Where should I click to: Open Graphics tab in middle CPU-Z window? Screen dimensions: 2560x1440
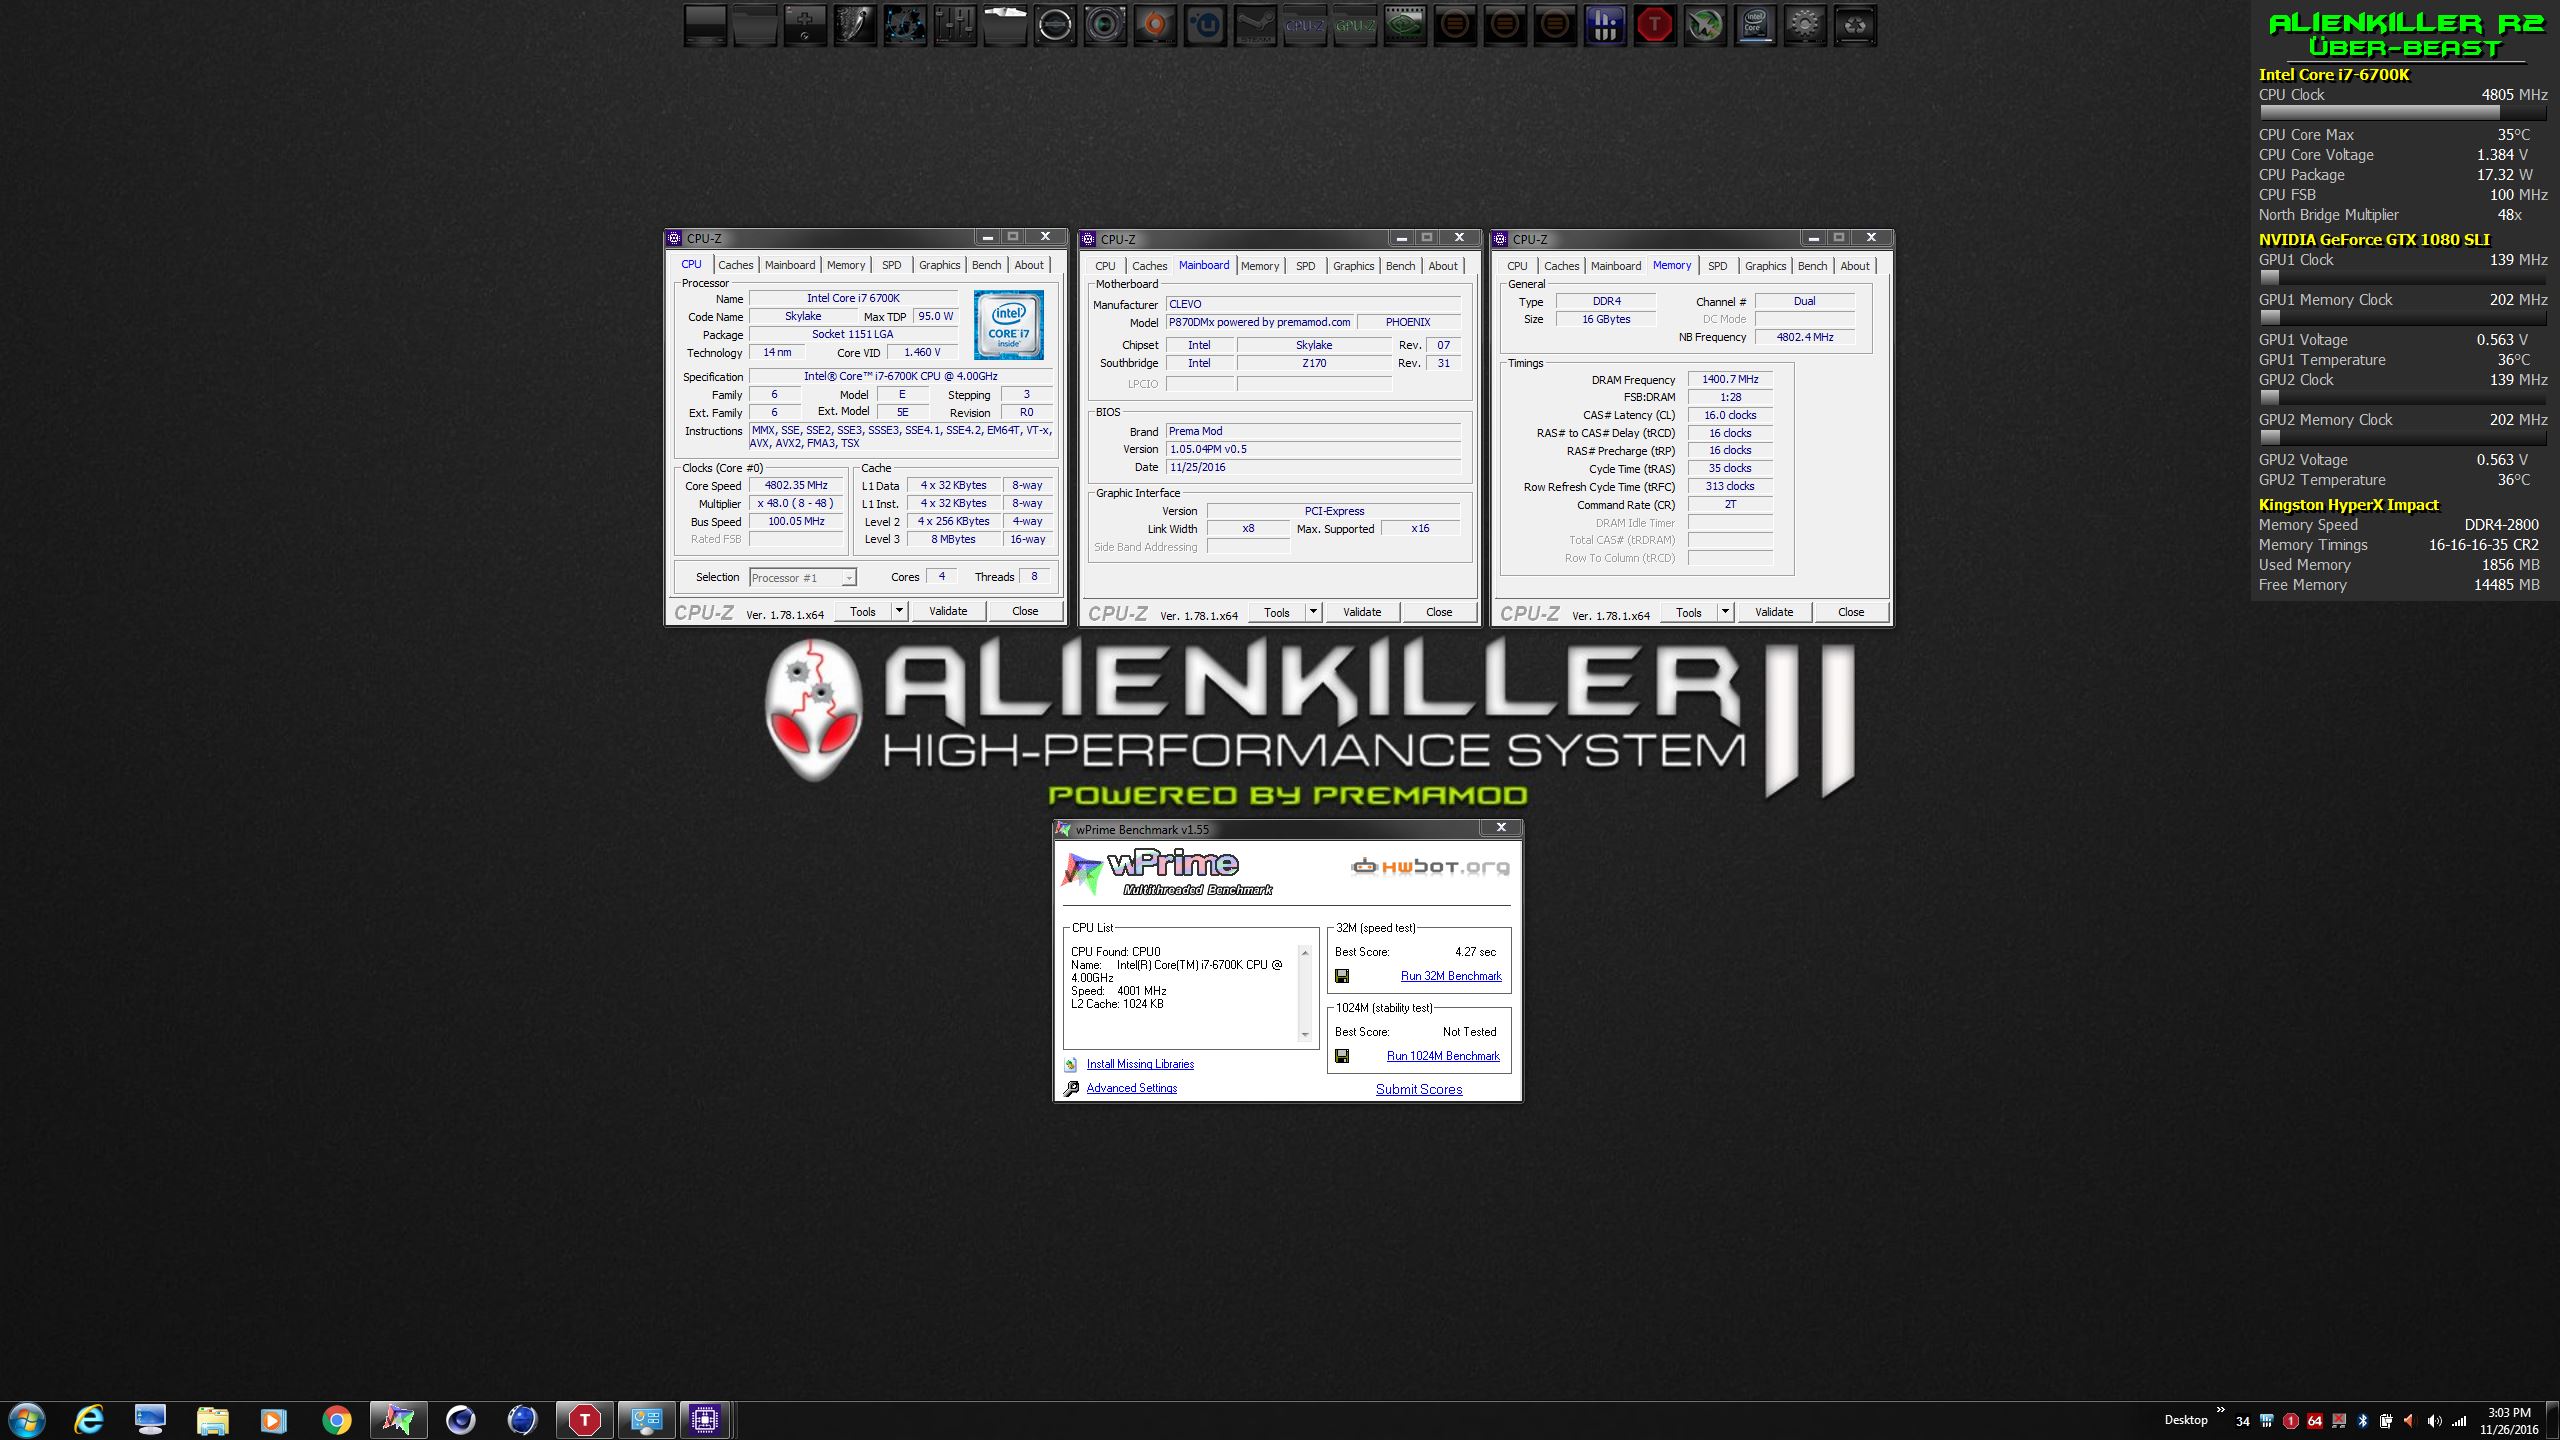(1353, 266)
